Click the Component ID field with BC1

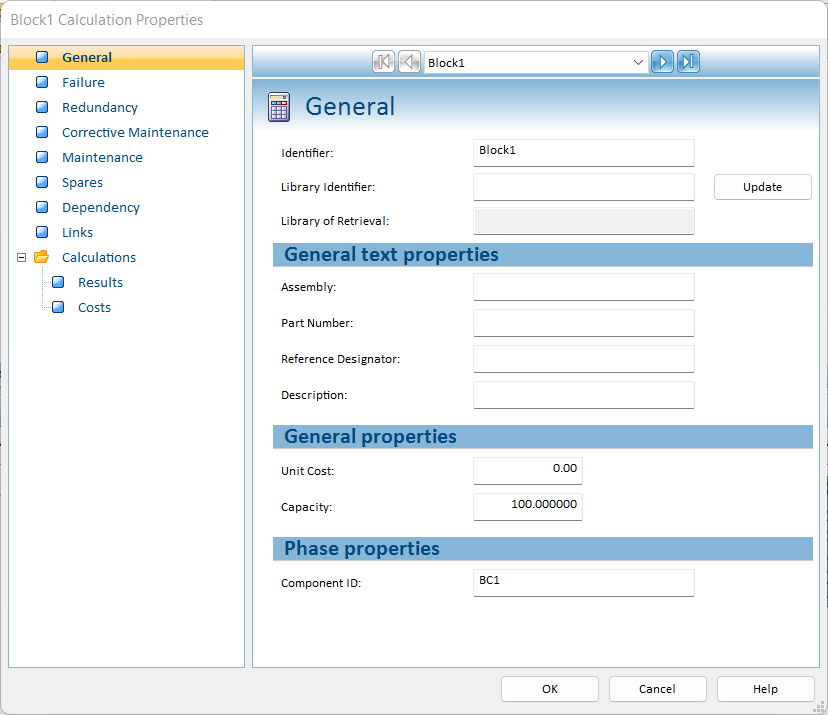584,583
